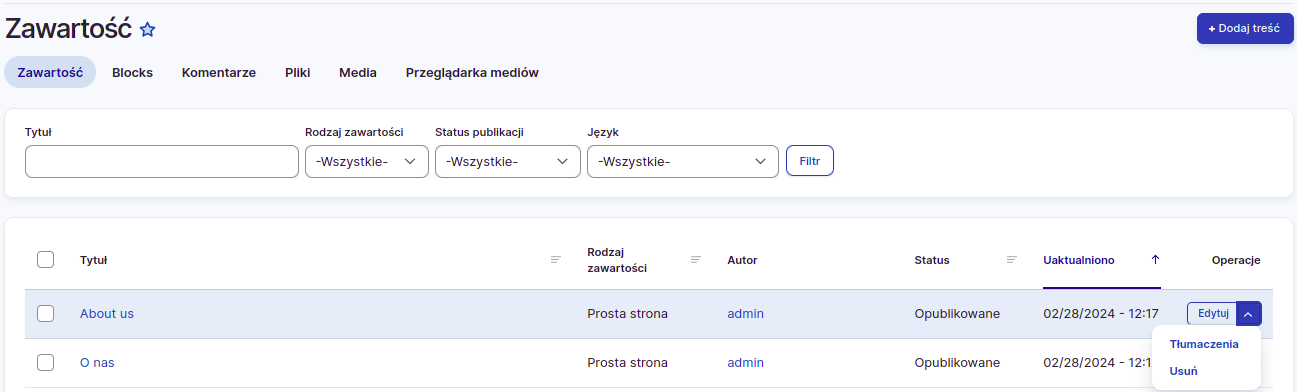Click Edytuj for the About us row
Image resolution: width=1297 pixels, height=392 pixels.
click(1212, 313)
